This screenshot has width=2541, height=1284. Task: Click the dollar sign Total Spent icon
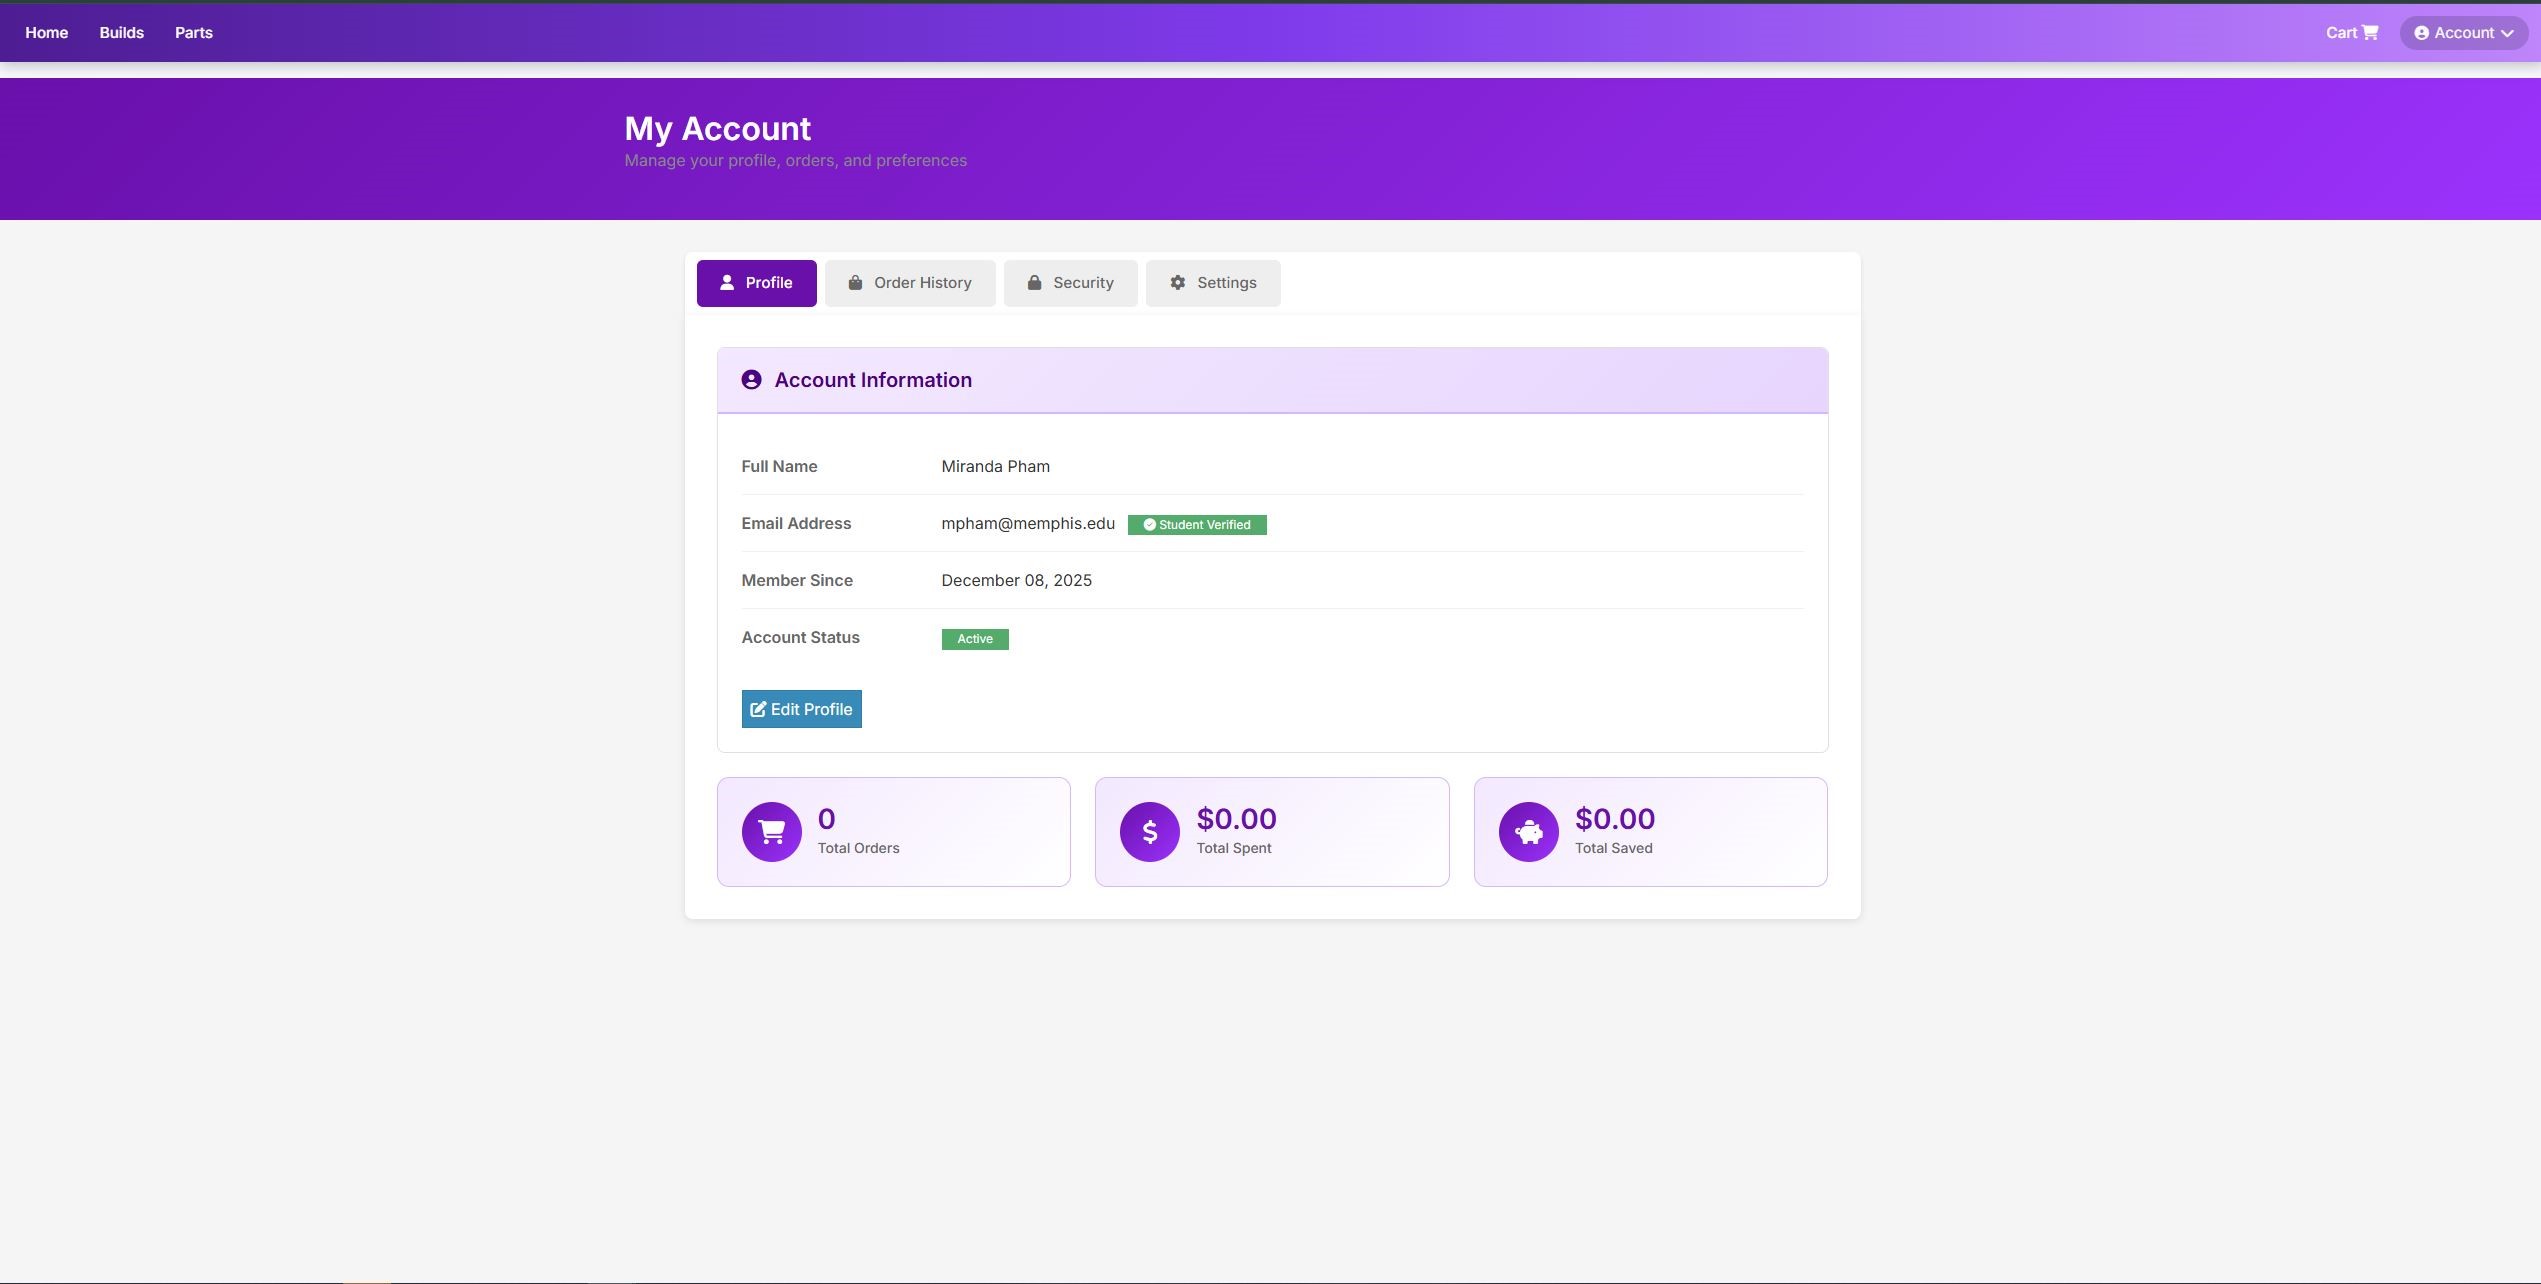pos(1149,832)
